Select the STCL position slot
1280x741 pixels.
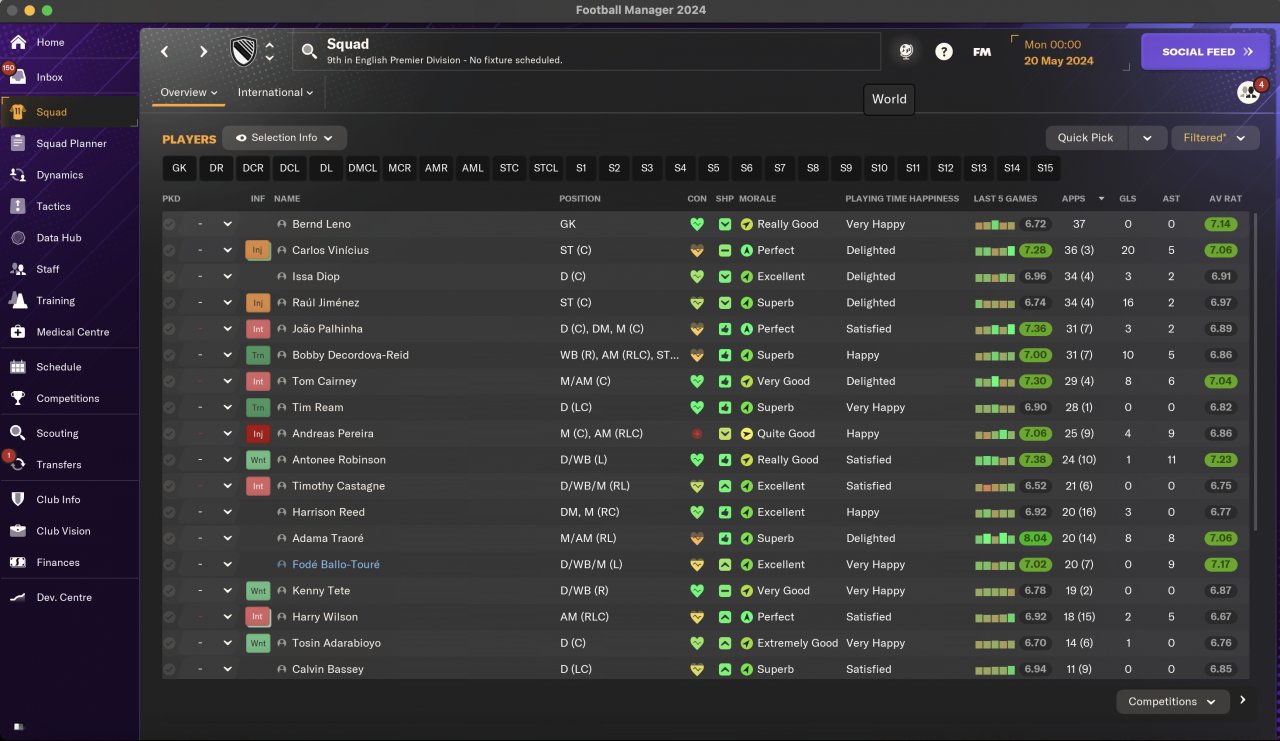click(546, 168)
